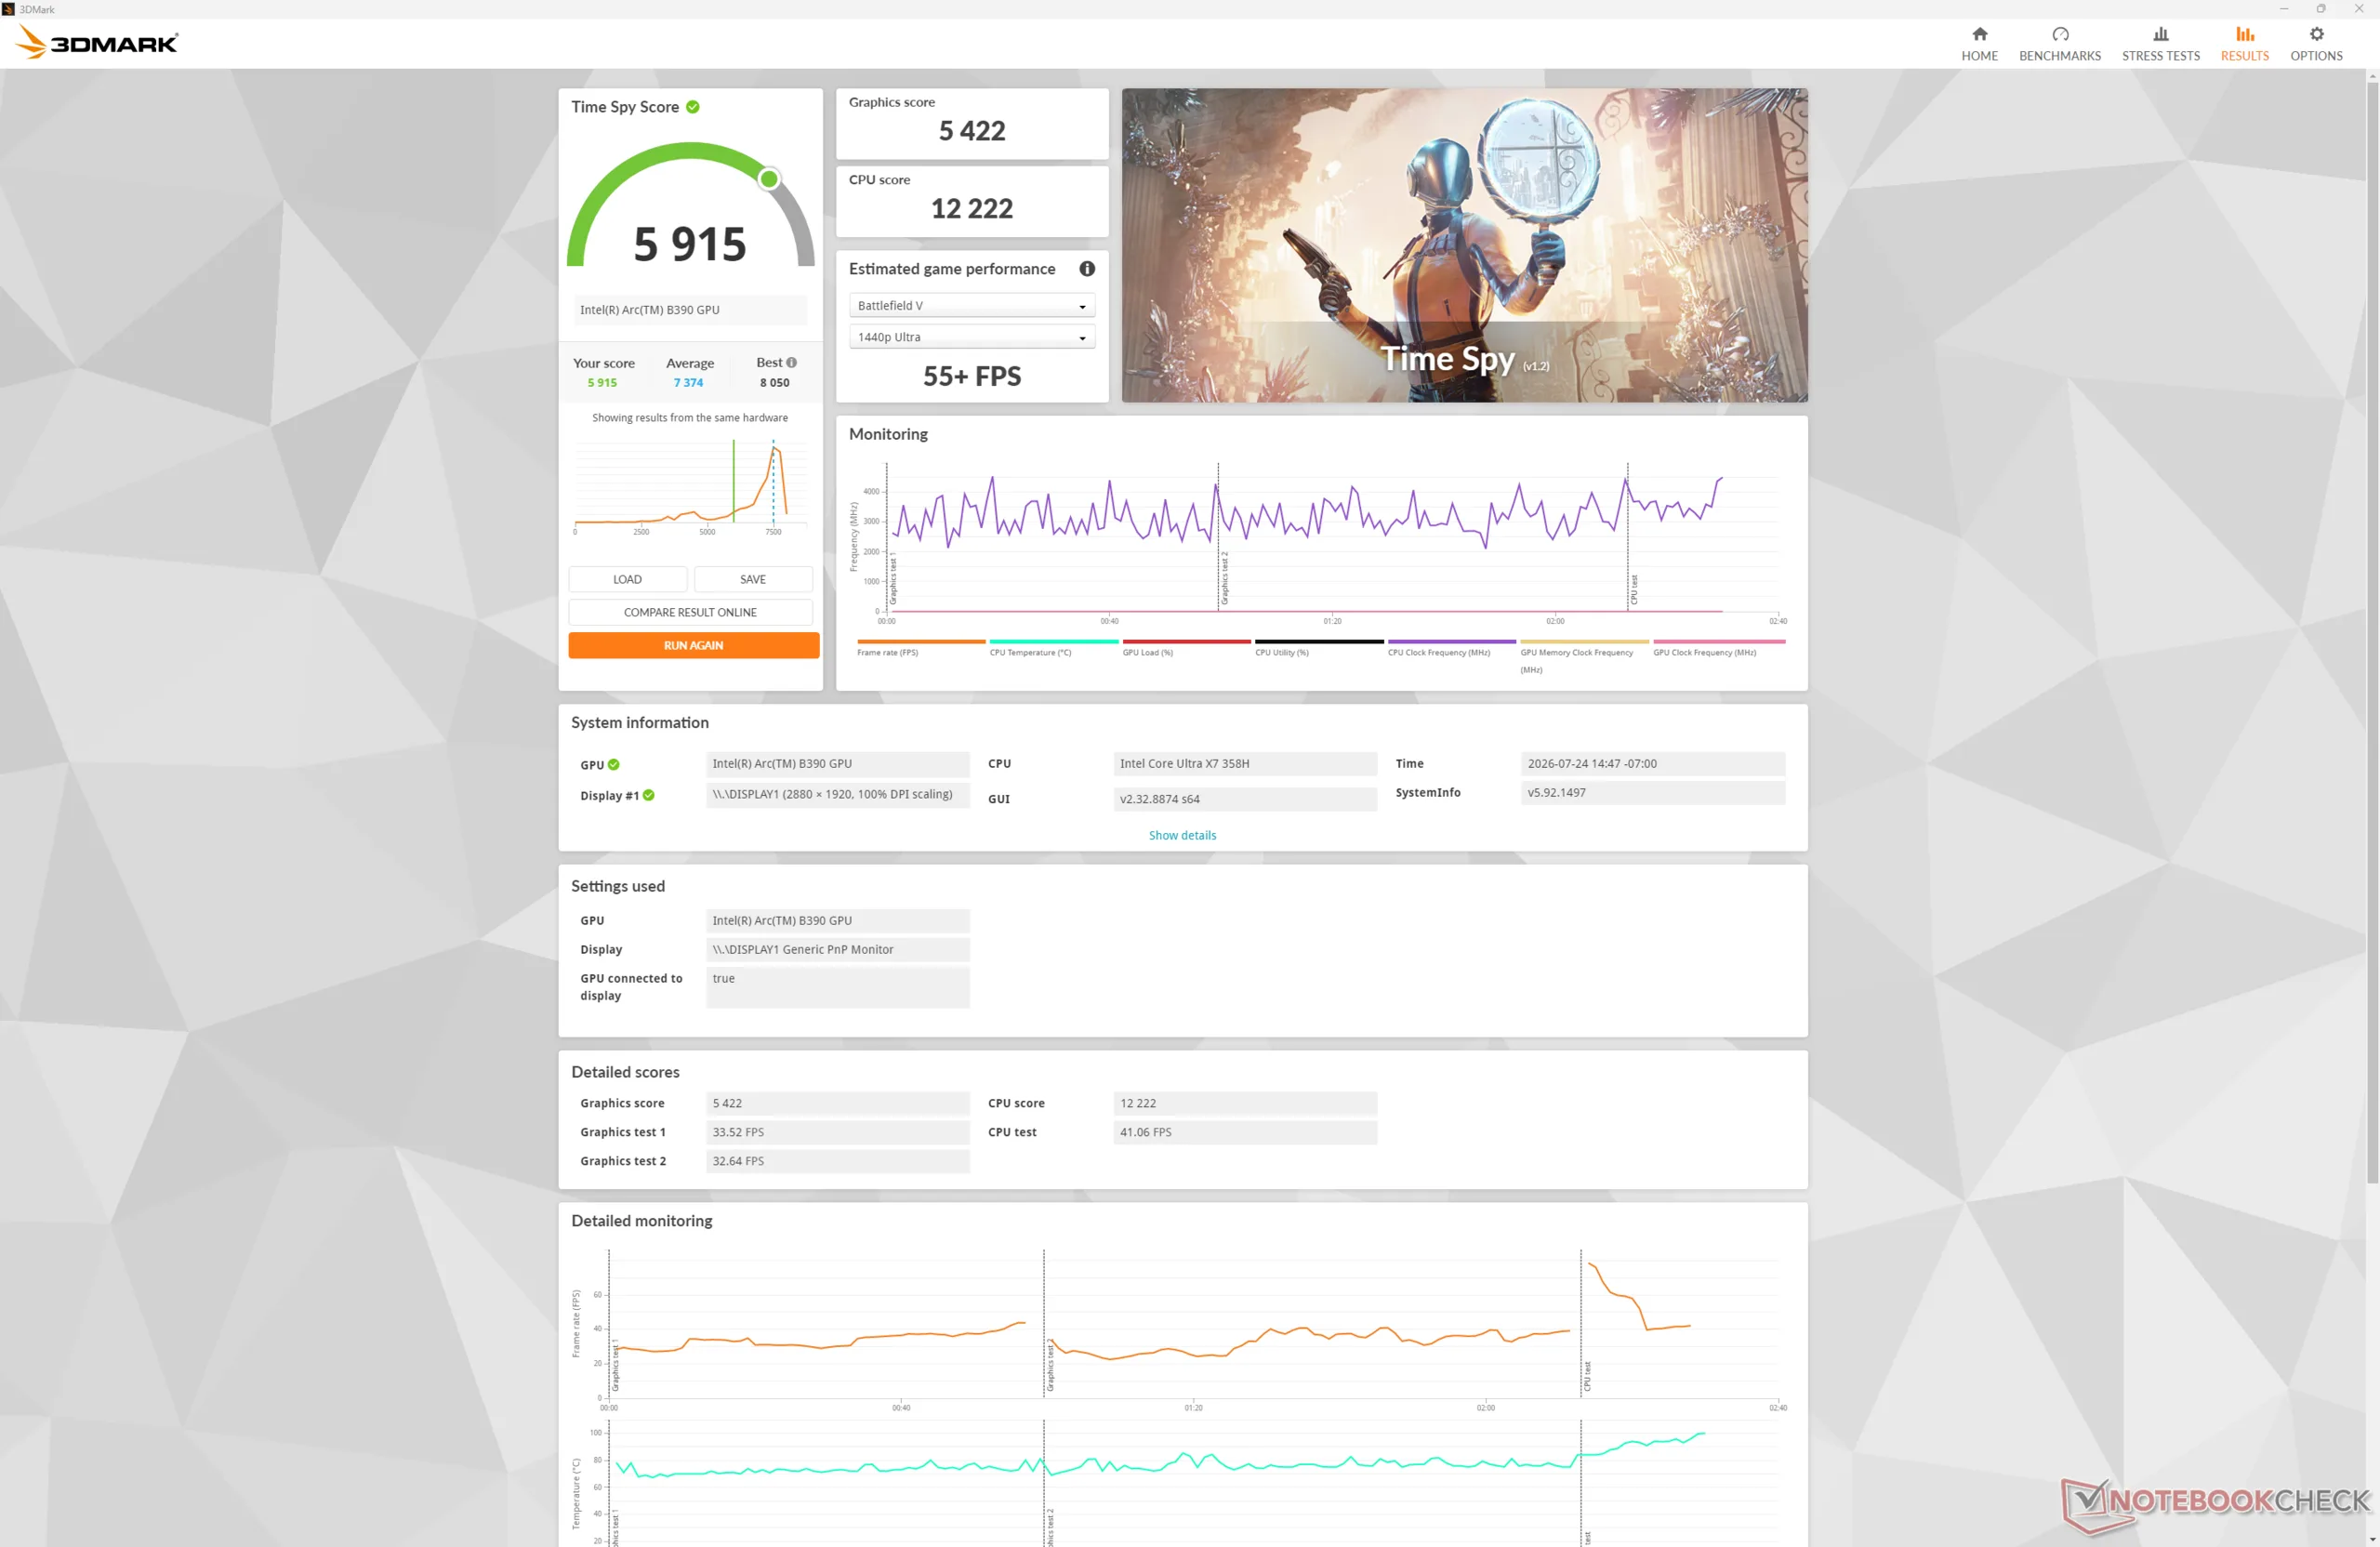Click the Intel Arc B390 GPU label under the score gauge
Viewport: 2380px width, 1547px height.
point(690,310)
